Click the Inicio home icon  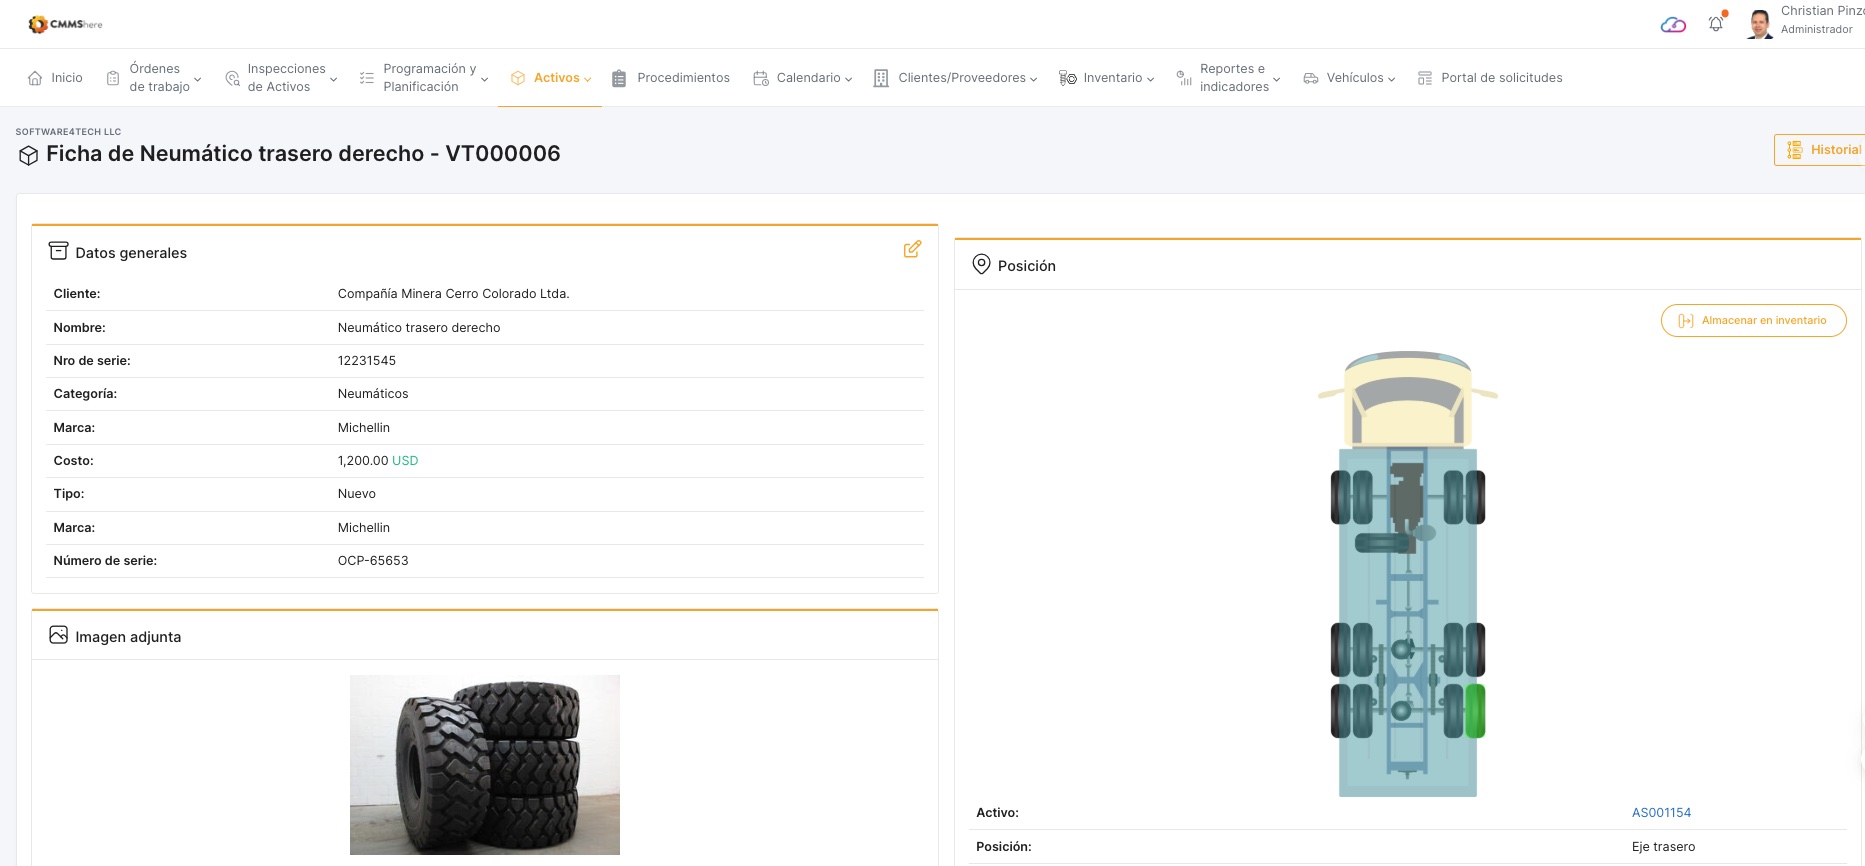(x=36, y=78)
